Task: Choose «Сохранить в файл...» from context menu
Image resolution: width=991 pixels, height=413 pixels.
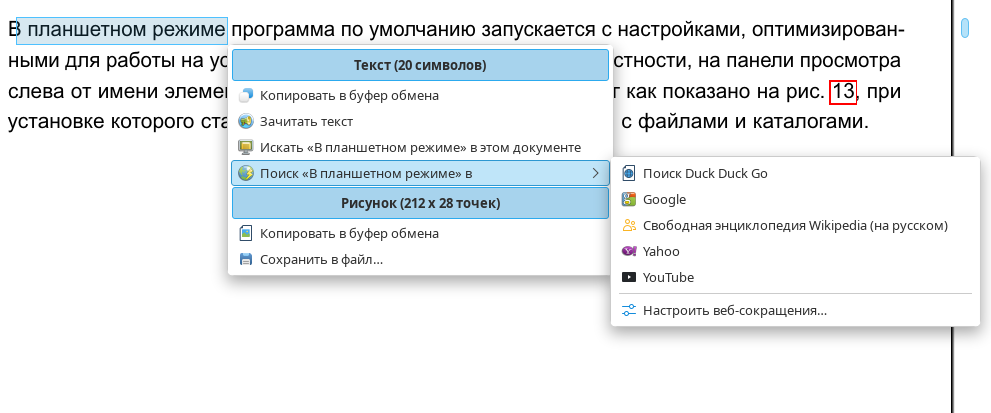Action: pyautogui.click(x=321, y=259)
